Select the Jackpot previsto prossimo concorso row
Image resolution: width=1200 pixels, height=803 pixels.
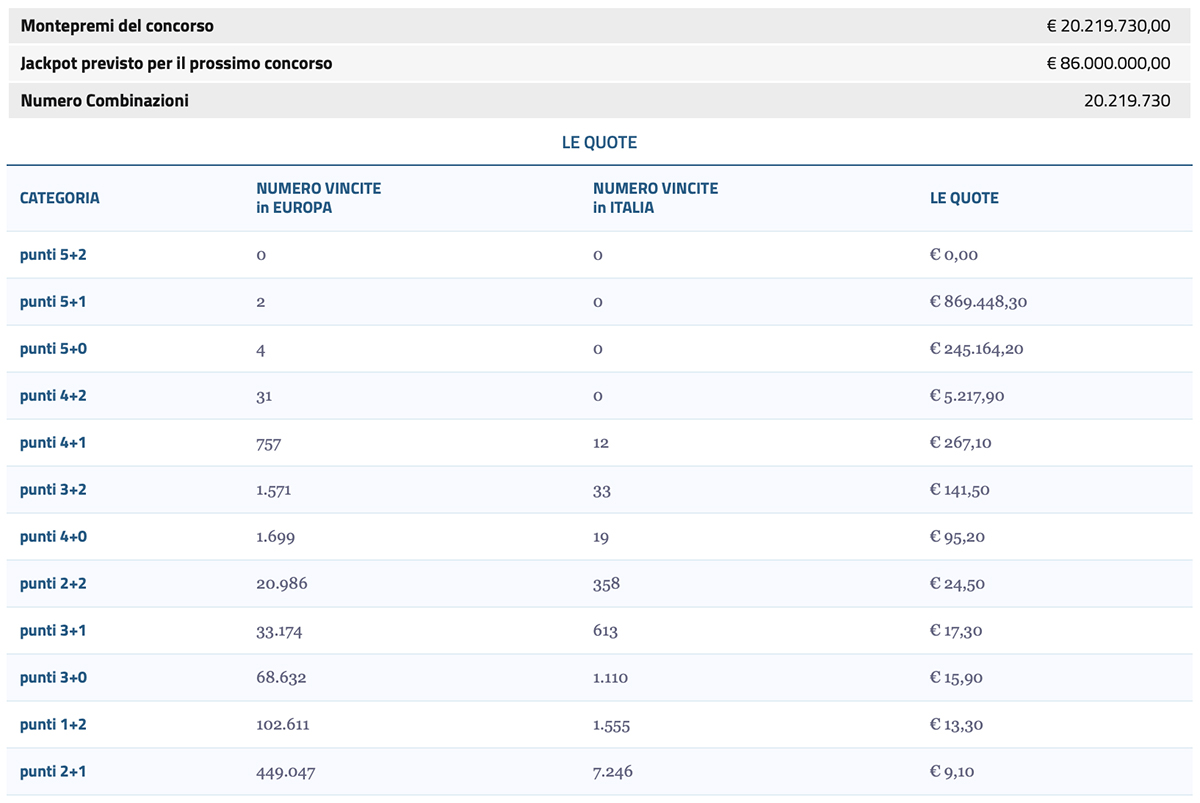pyautogui.click(x=600, y=62)
